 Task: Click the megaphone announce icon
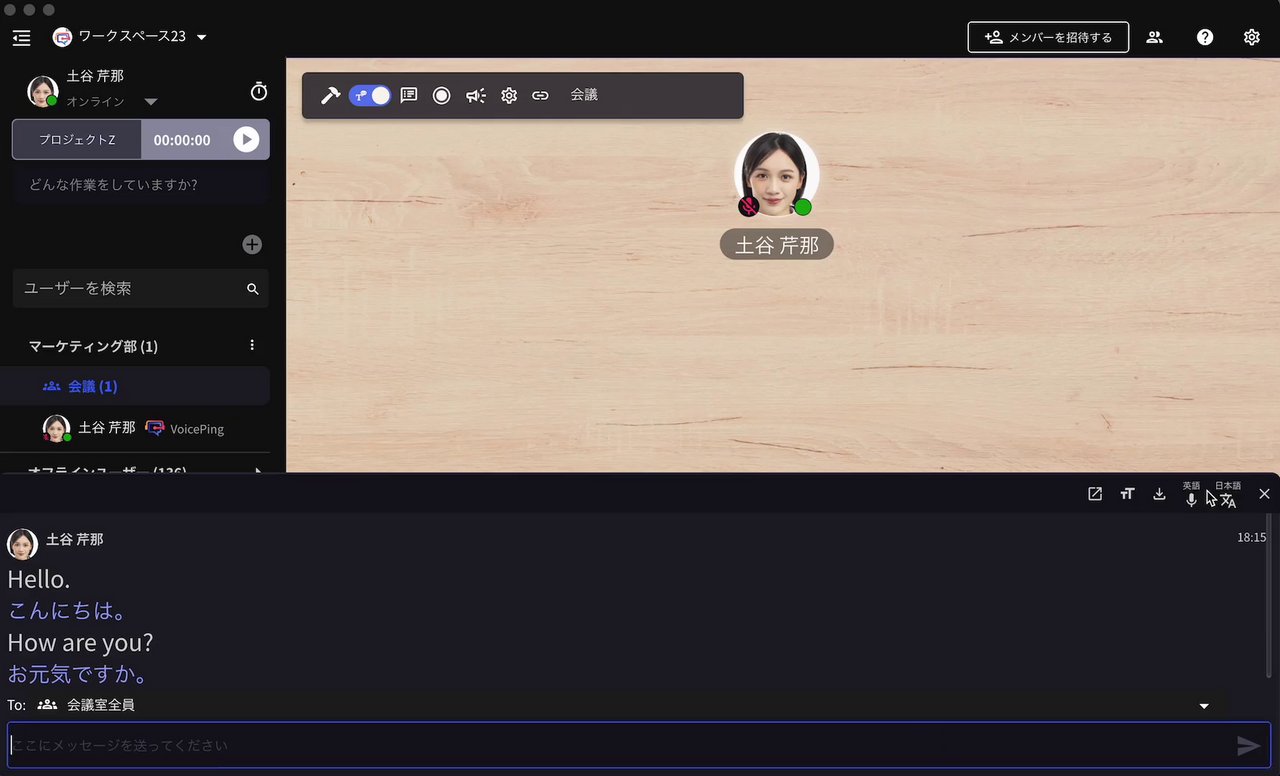pos(476,95)
